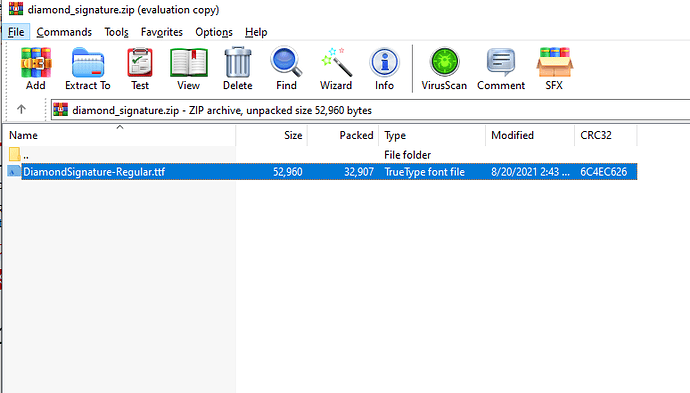690x393 pixels.
Task: Click the parent folder icon
Action: tap(15, 154)
